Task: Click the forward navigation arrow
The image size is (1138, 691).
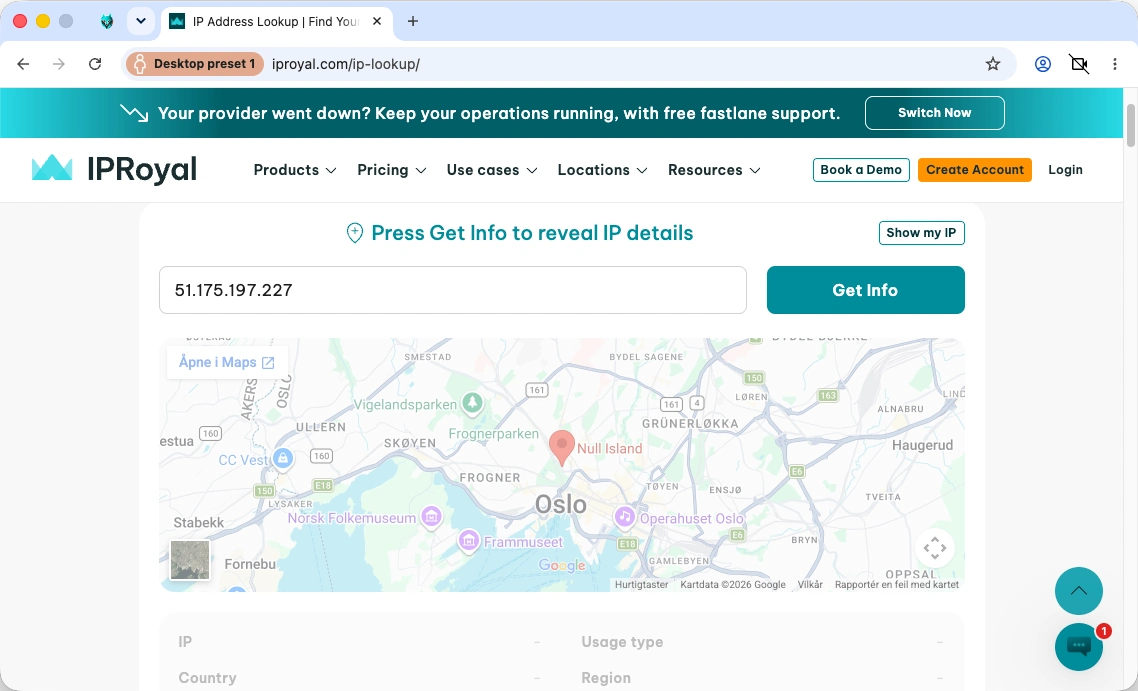Action: (x=59, y=64)
